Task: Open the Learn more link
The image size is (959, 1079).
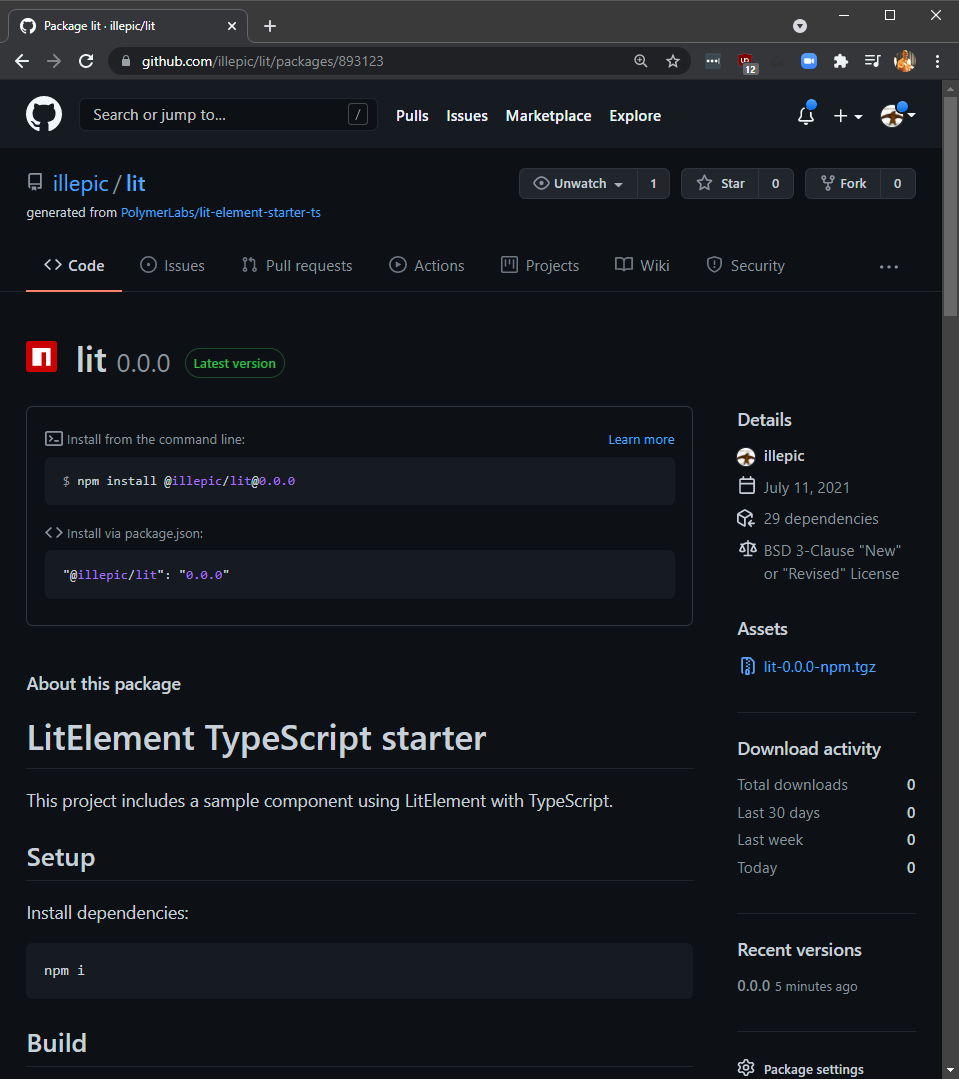Action: click(641, 440)
